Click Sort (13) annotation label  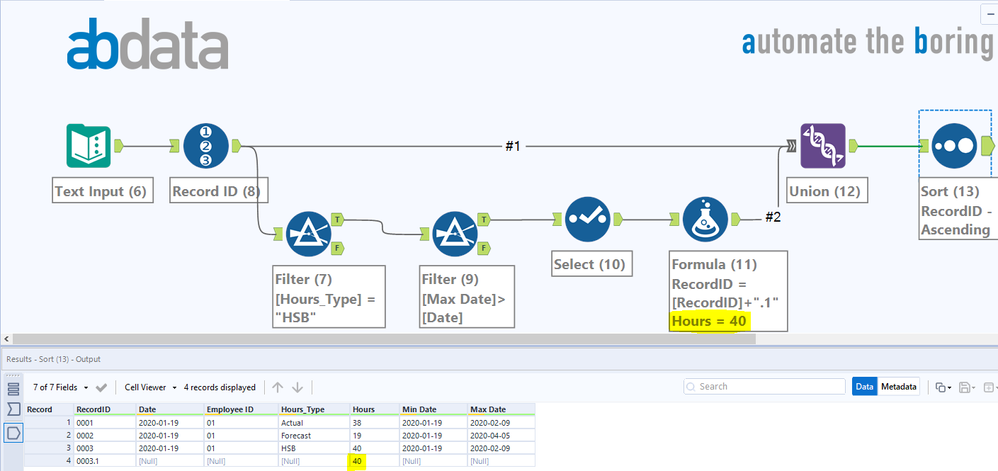(957, 210)
